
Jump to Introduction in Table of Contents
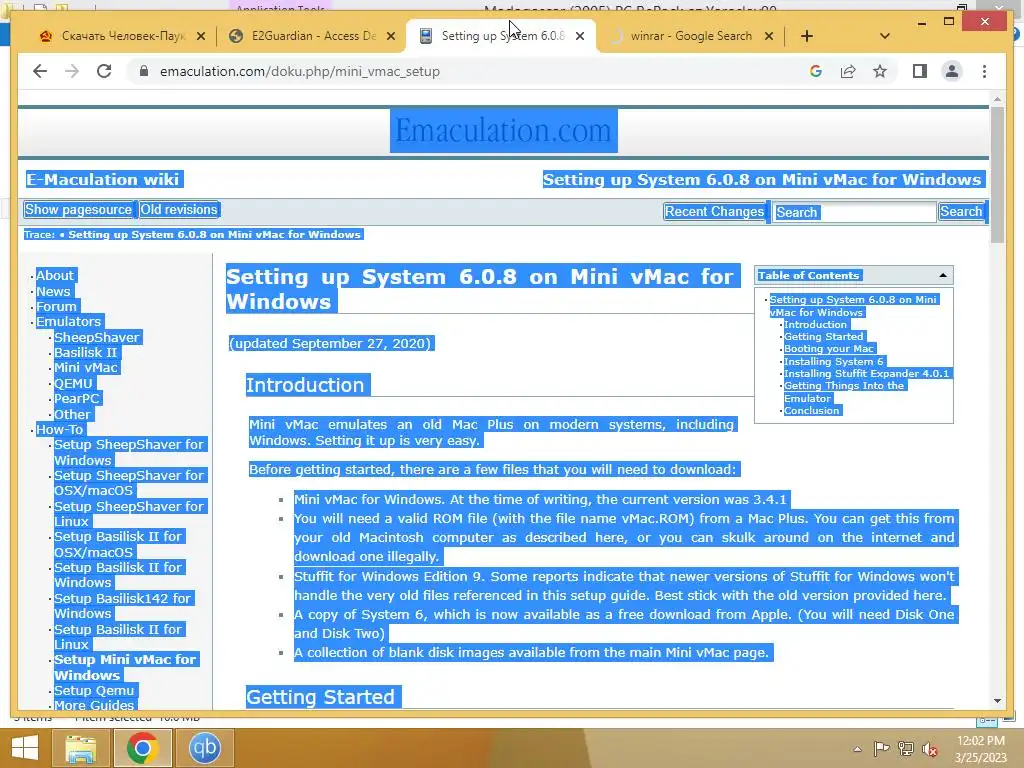coord(815,325)
